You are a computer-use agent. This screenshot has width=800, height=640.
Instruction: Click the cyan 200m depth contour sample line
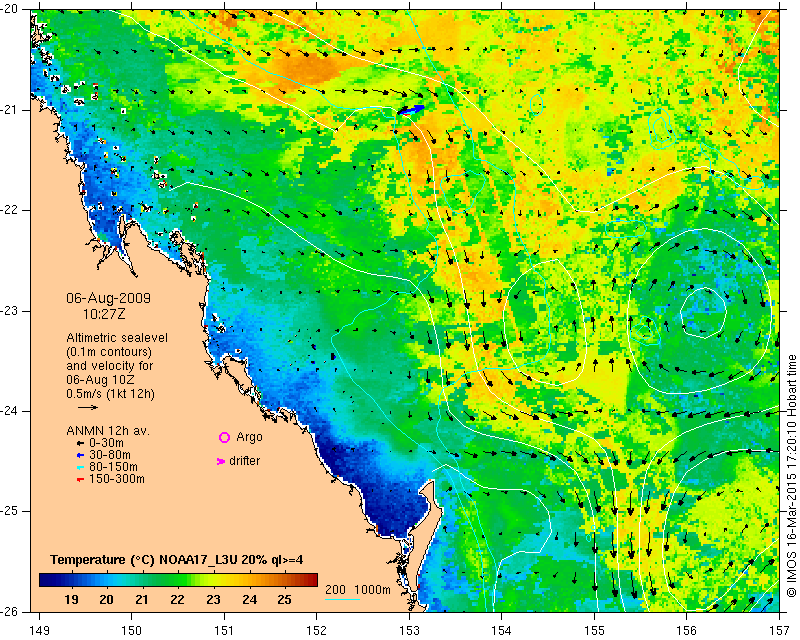(x=342, y=599)
